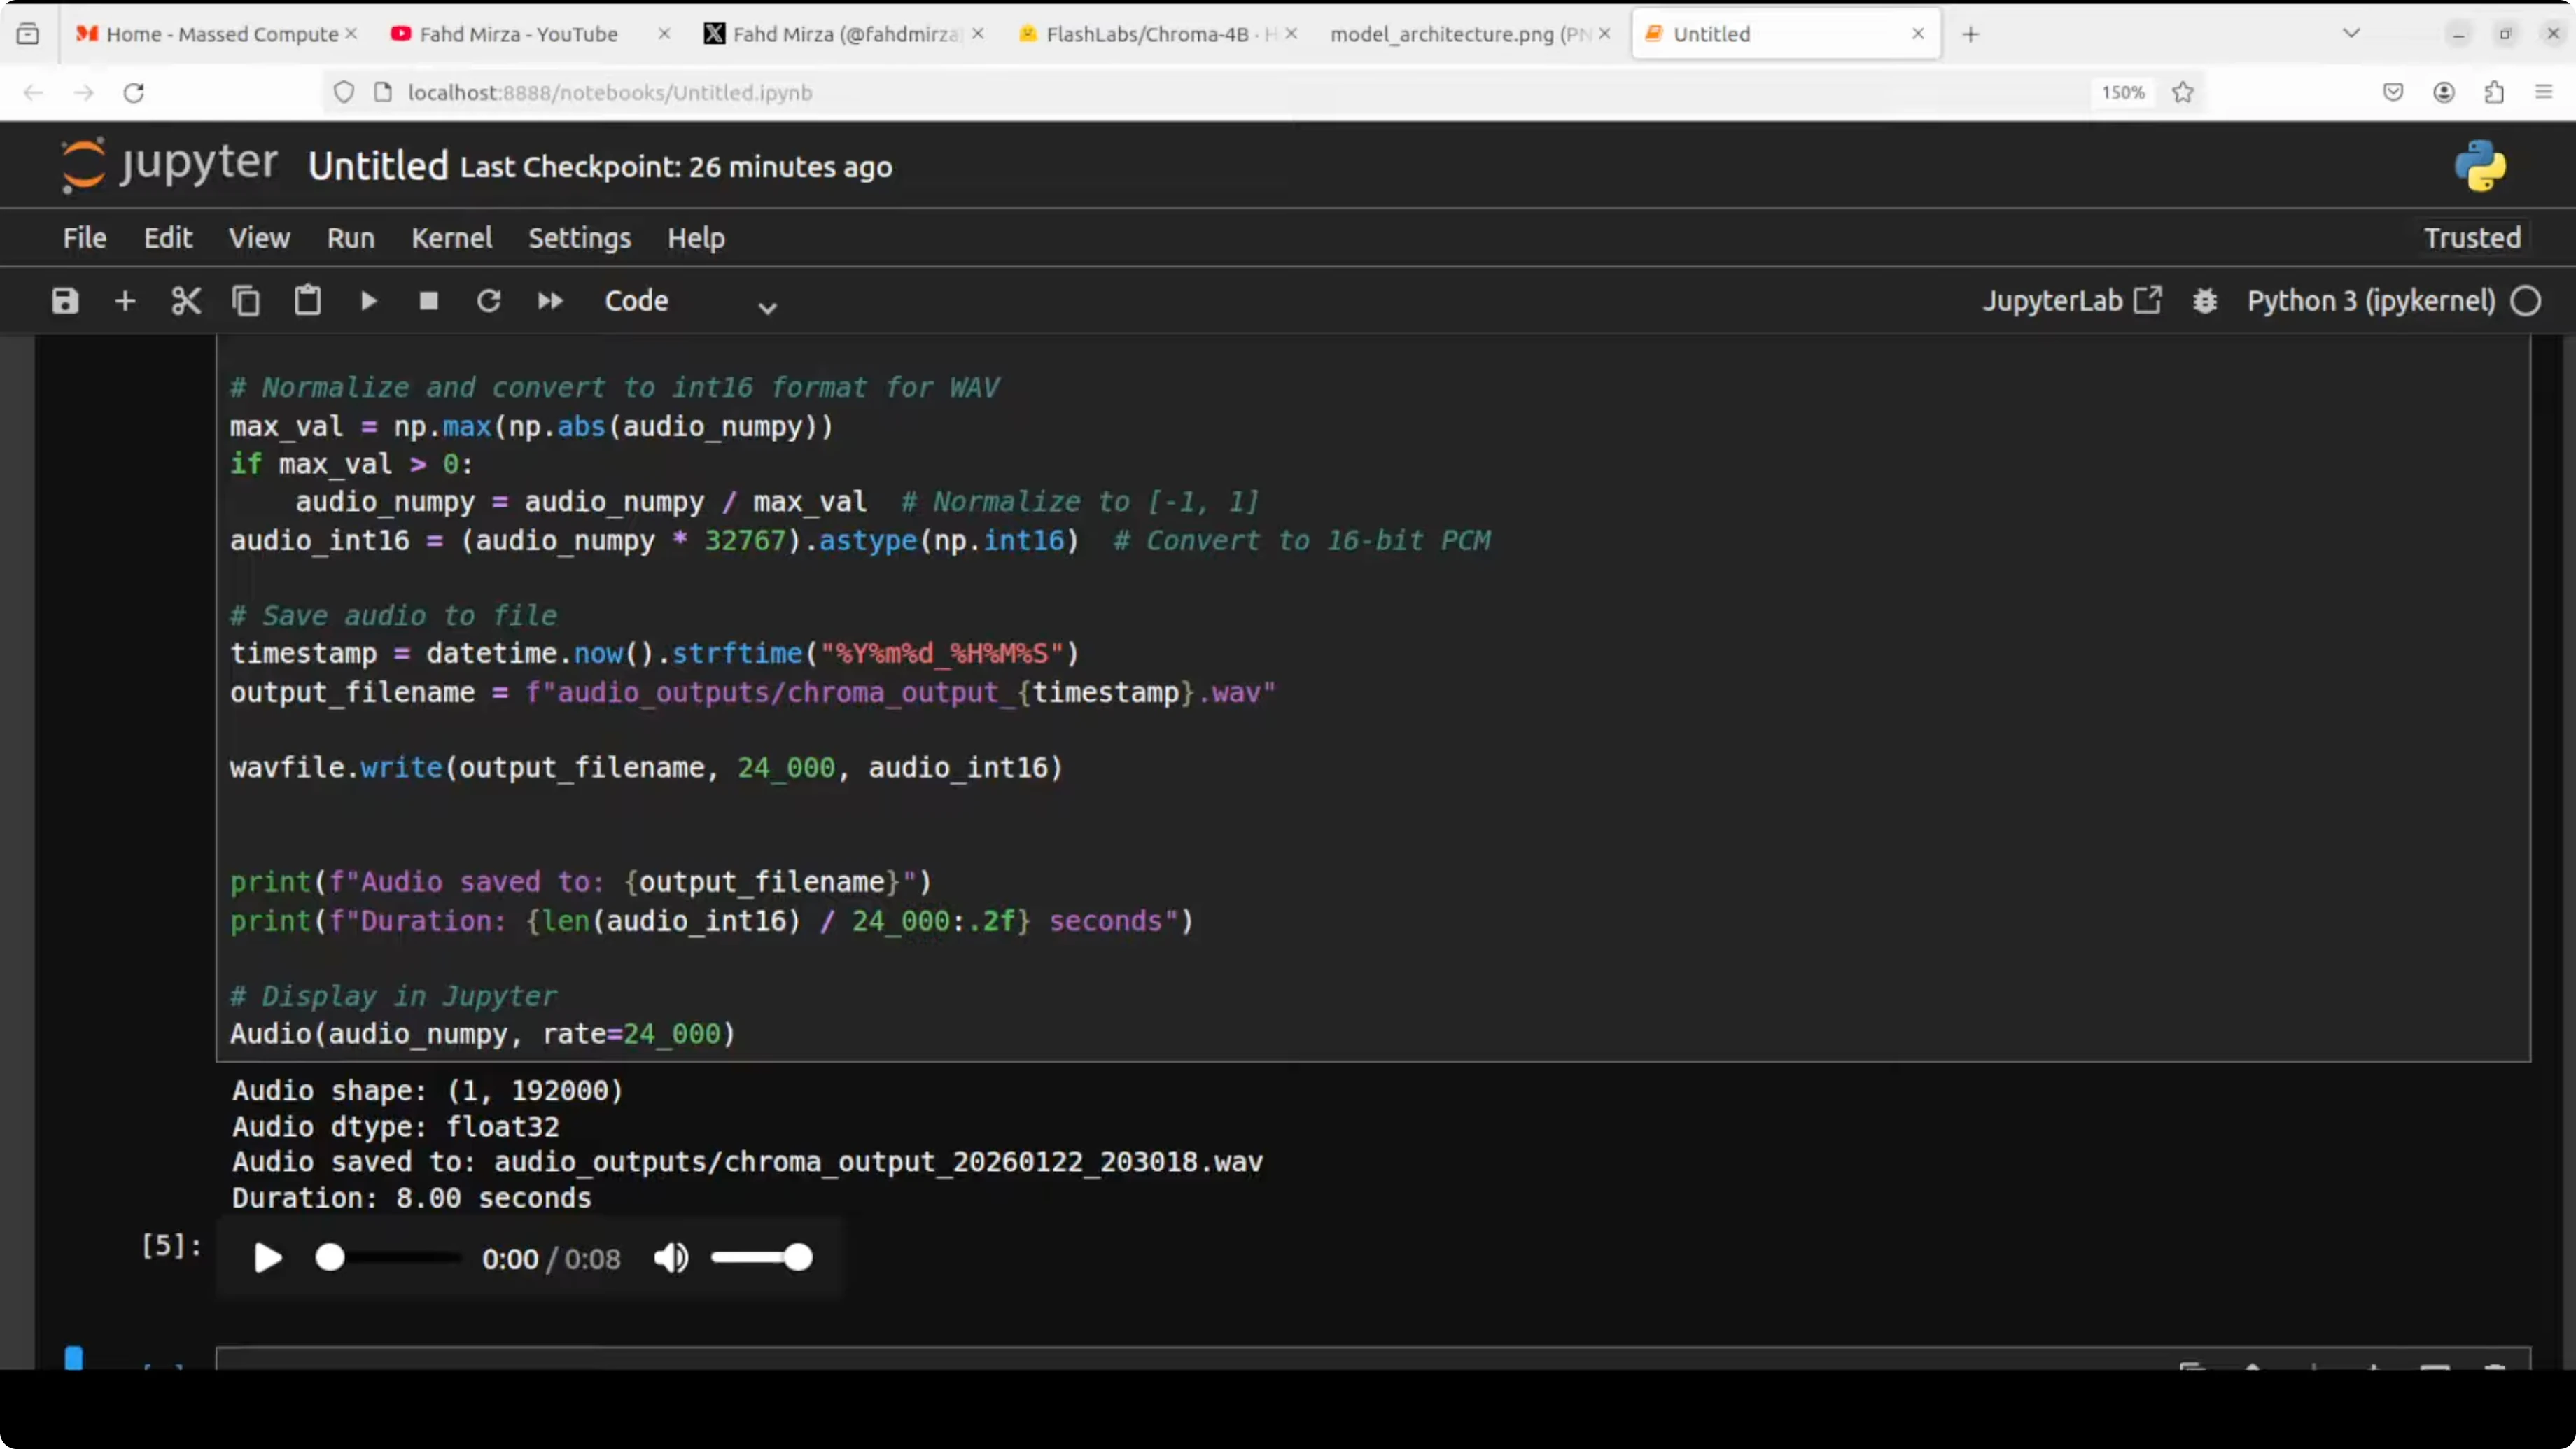
Task: Expand the browser tab list chevron
Action: pyautogui.click(x=2351, y=34)
